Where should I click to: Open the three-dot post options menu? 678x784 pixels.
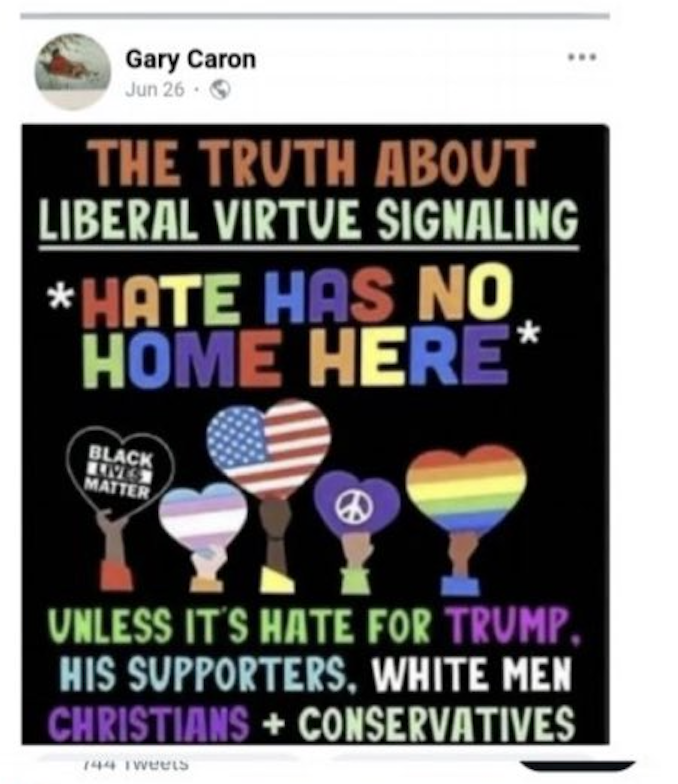[582, 57]
